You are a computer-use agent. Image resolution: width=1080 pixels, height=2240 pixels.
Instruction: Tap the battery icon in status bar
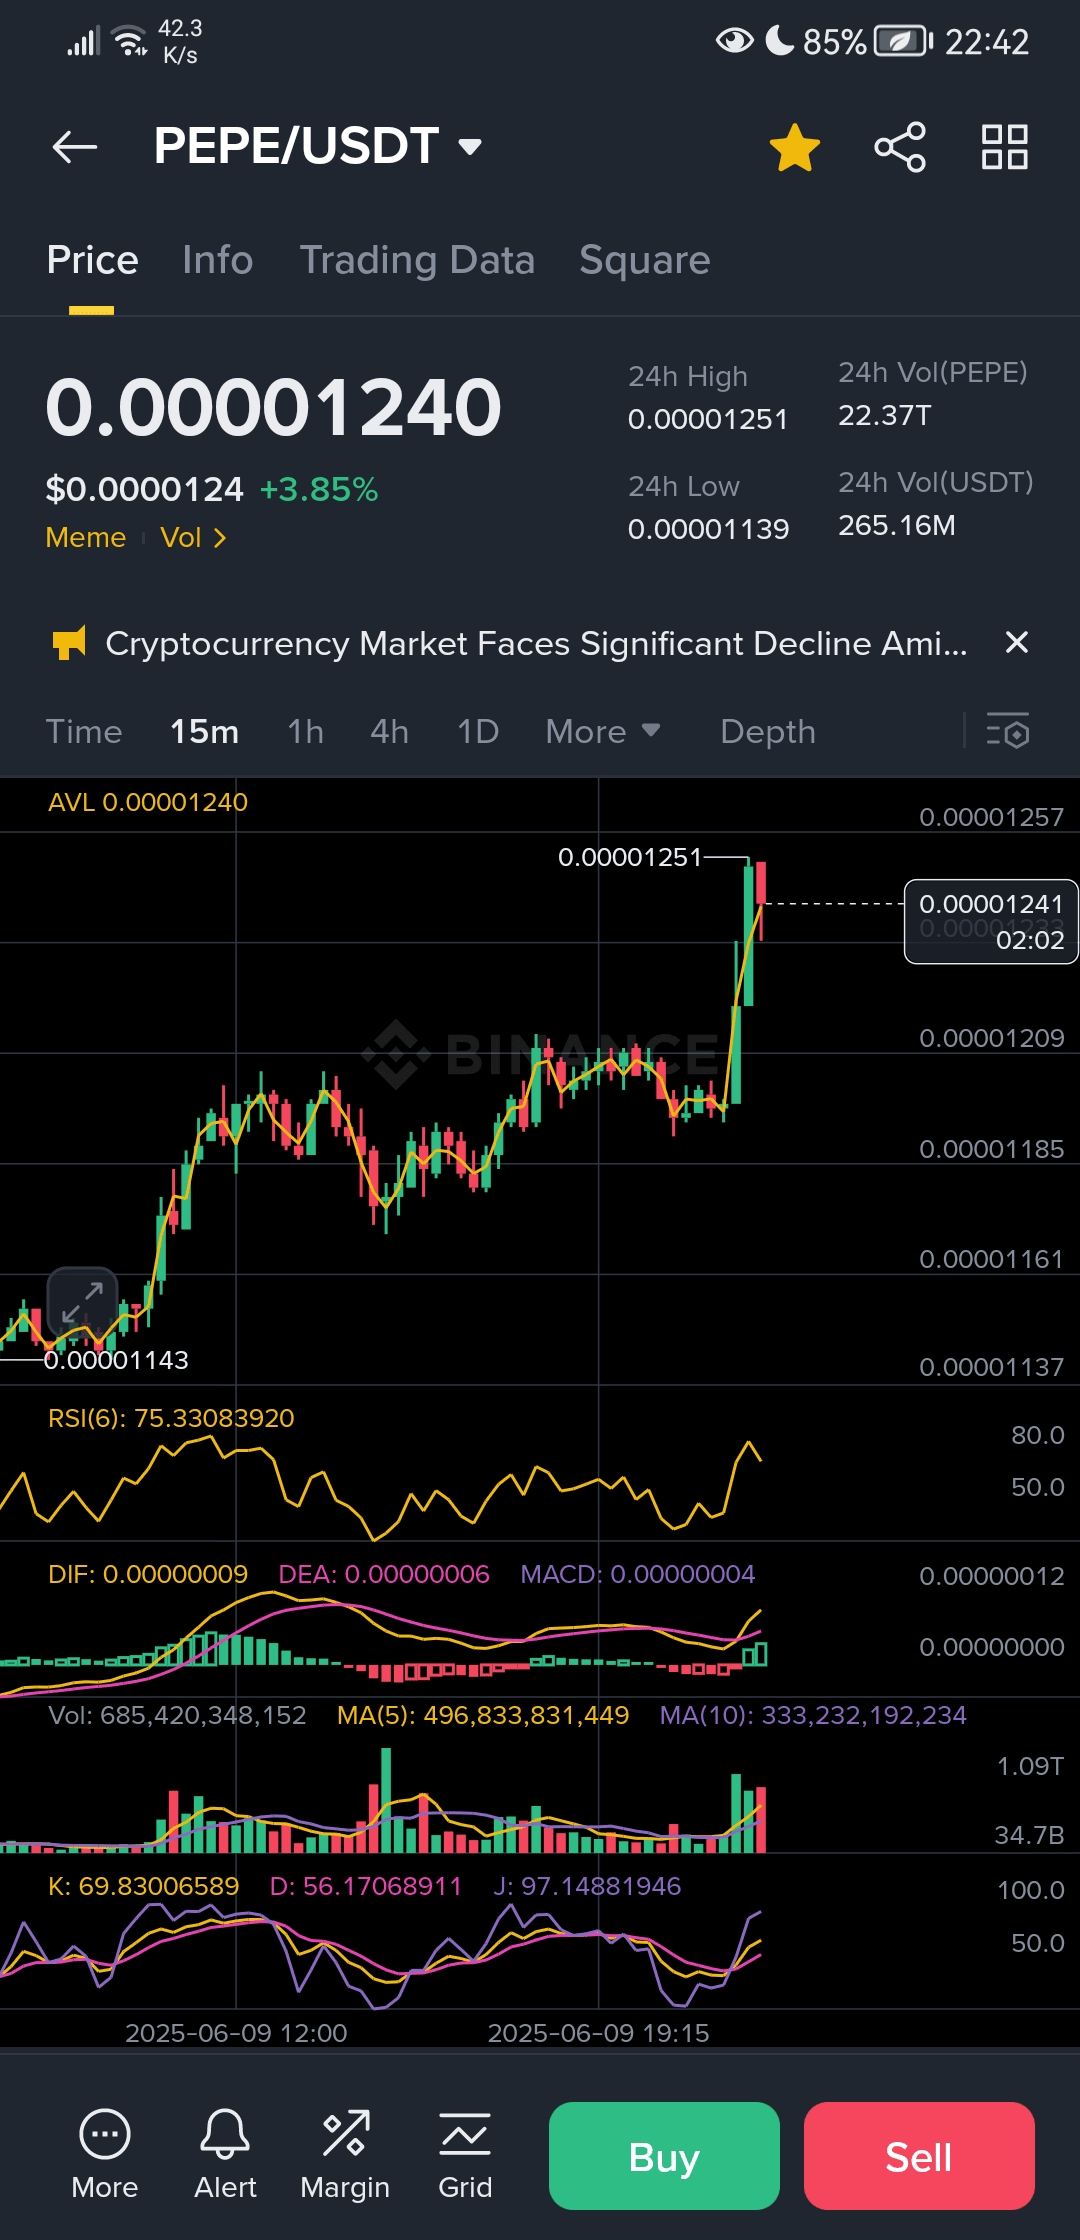[x=904, y=41]
